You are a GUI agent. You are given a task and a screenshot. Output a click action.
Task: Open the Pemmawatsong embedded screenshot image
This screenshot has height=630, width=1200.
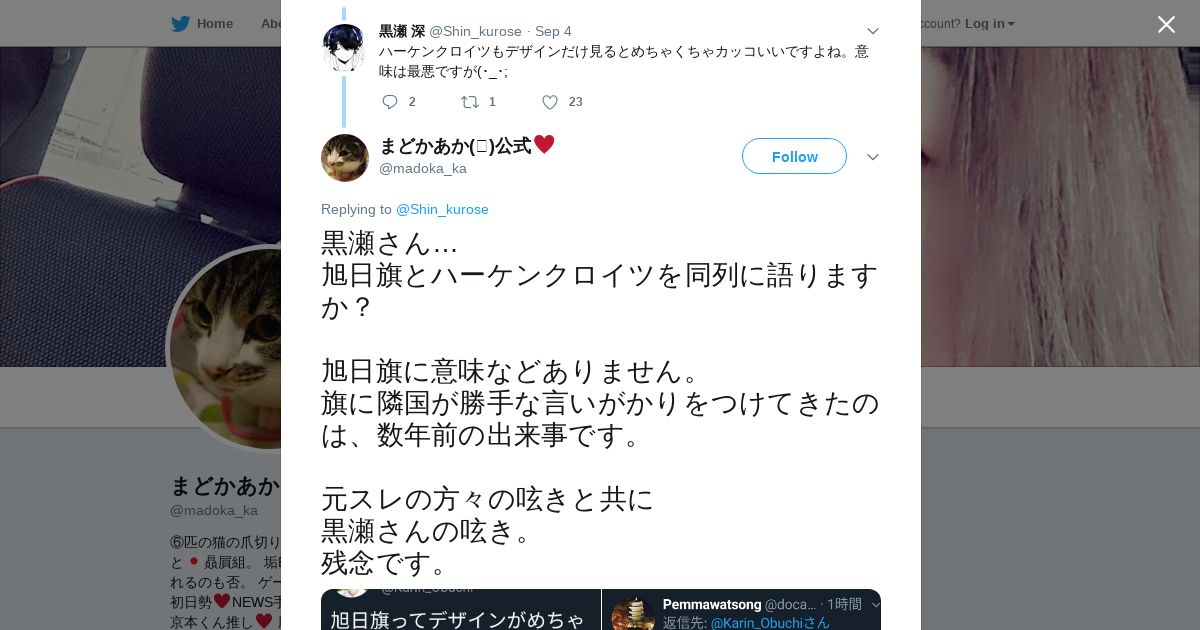(x=742, y=609)
